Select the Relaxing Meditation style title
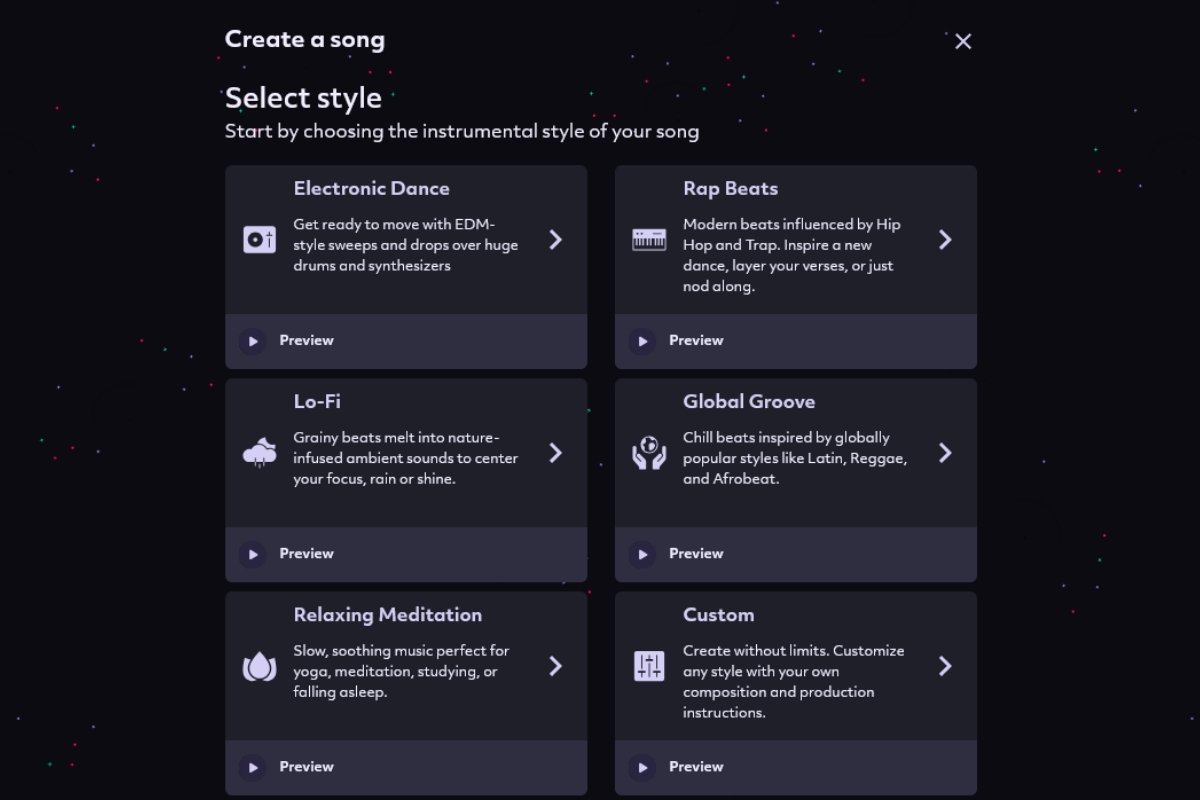 point(387,615)
